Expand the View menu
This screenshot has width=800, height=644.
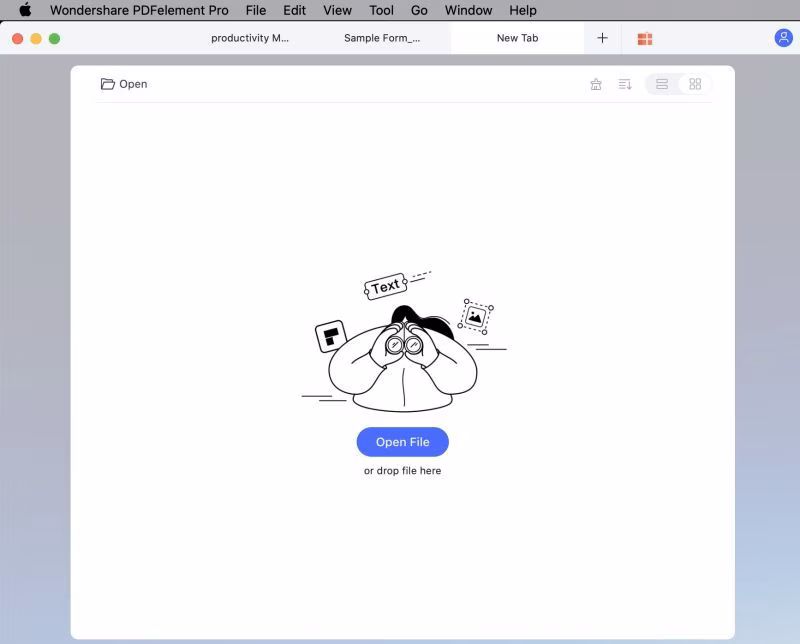point(337,10)
